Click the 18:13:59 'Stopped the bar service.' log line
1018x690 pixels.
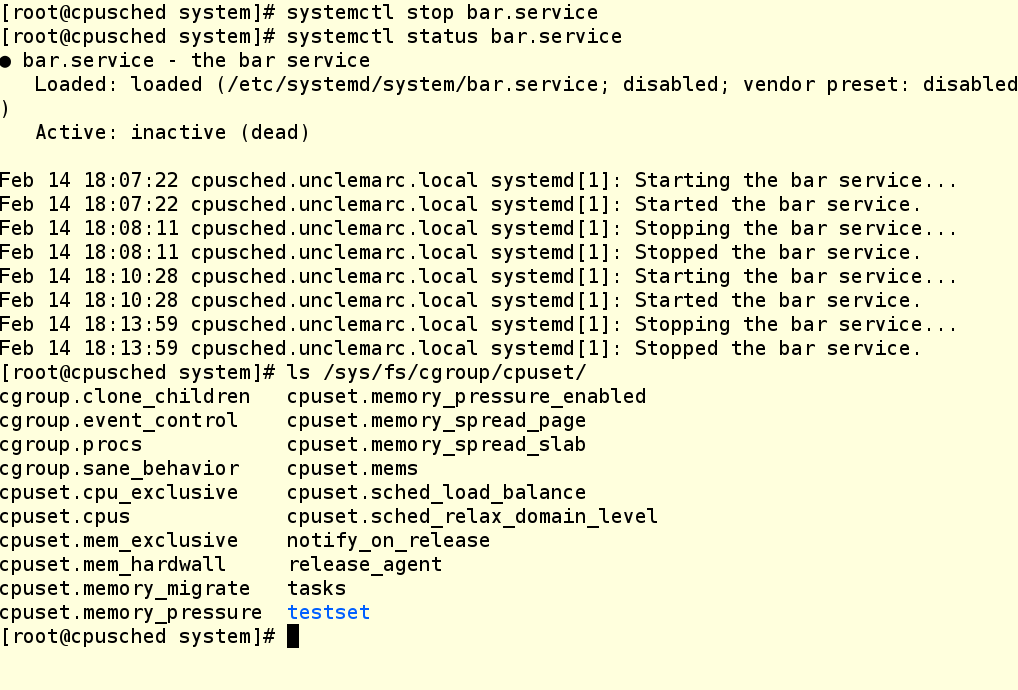tap(460, 349)
